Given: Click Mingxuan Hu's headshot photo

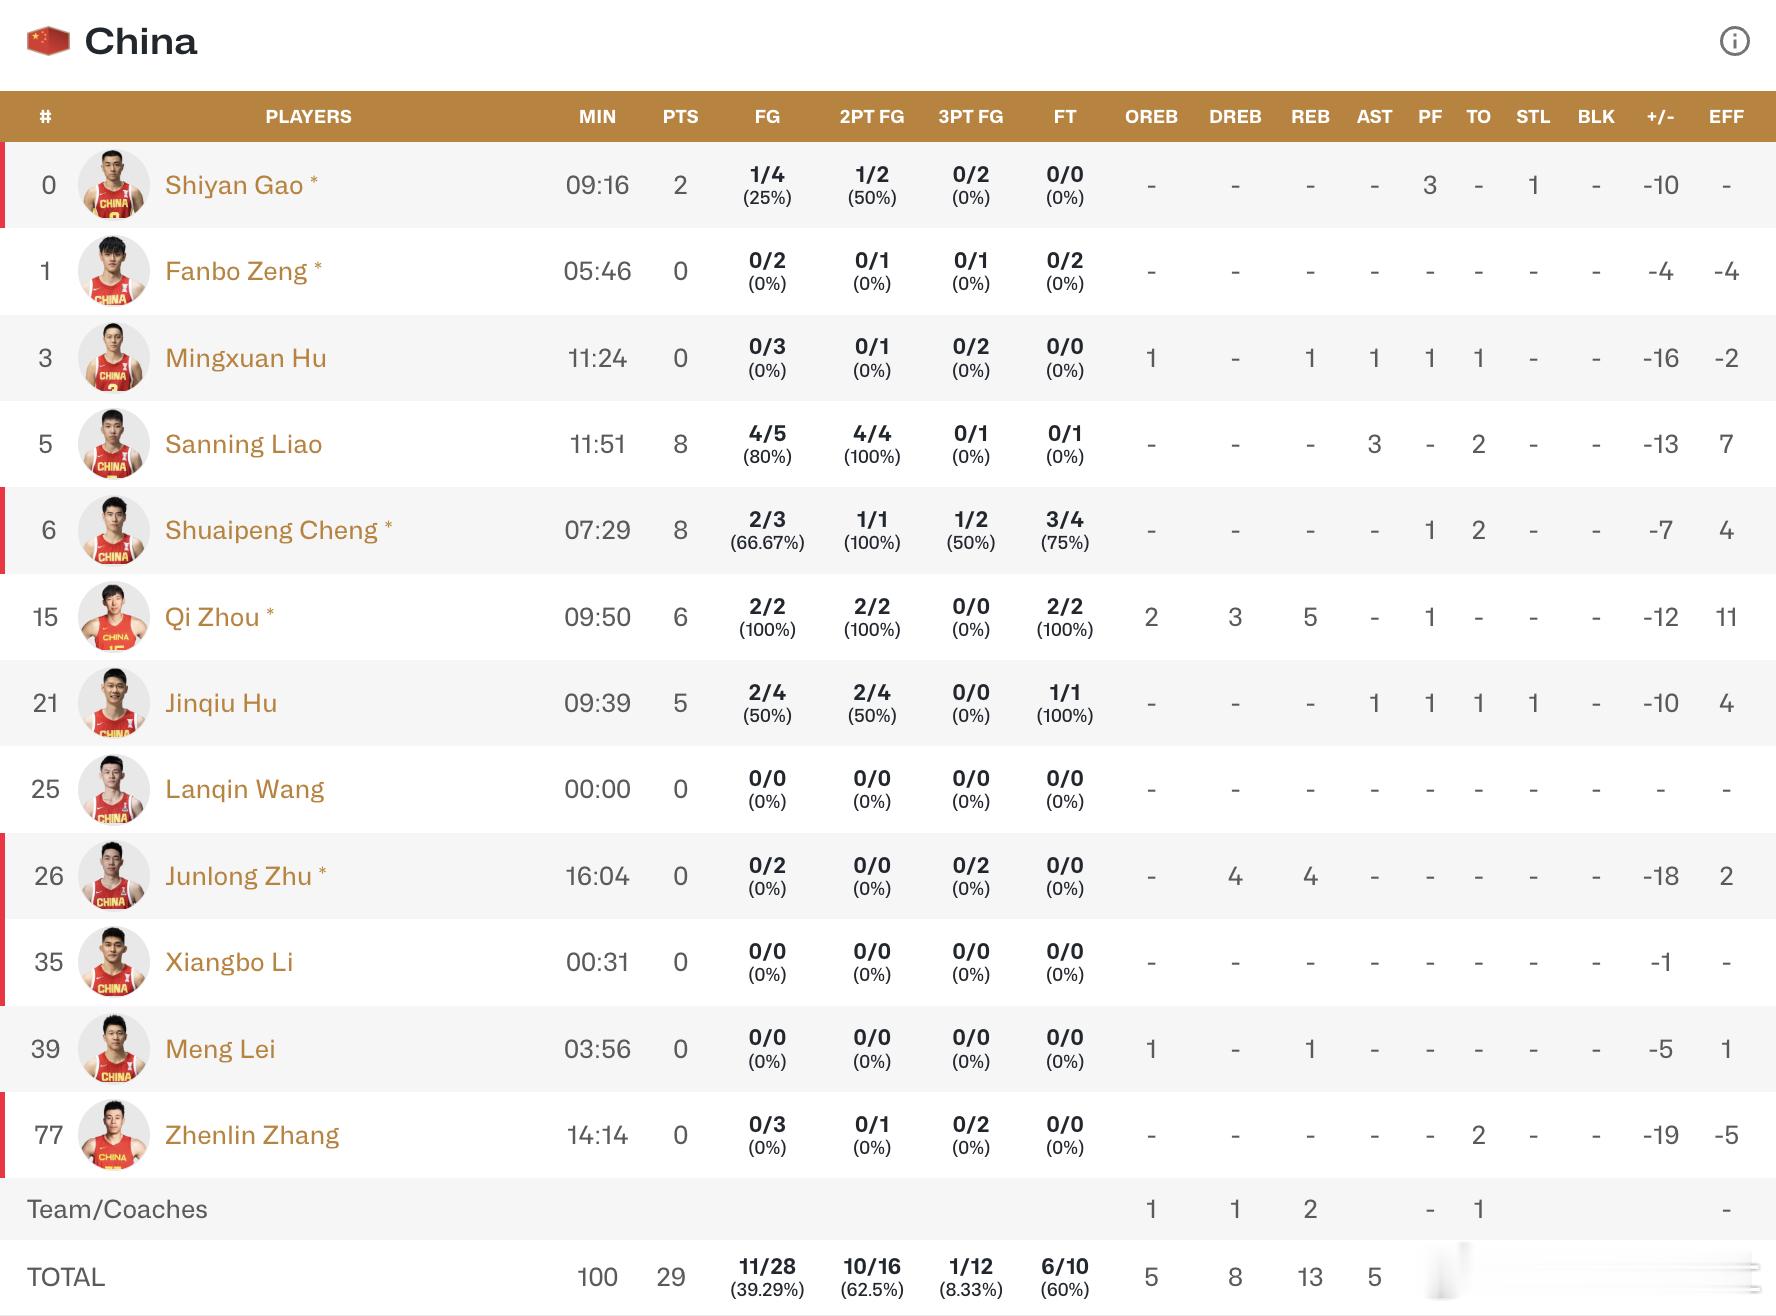Looking at the screenshot, I should [x=114, y=358].
